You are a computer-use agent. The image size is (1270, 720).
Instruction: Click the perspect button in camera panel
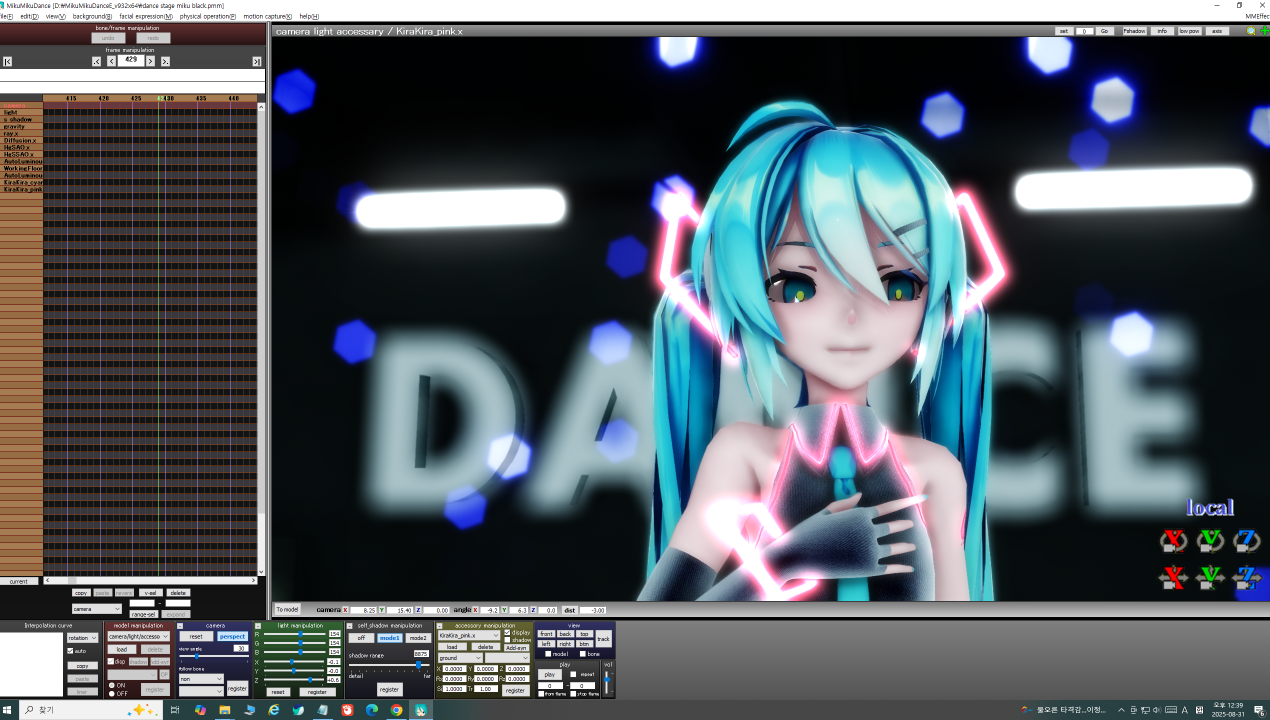[233, 636]
